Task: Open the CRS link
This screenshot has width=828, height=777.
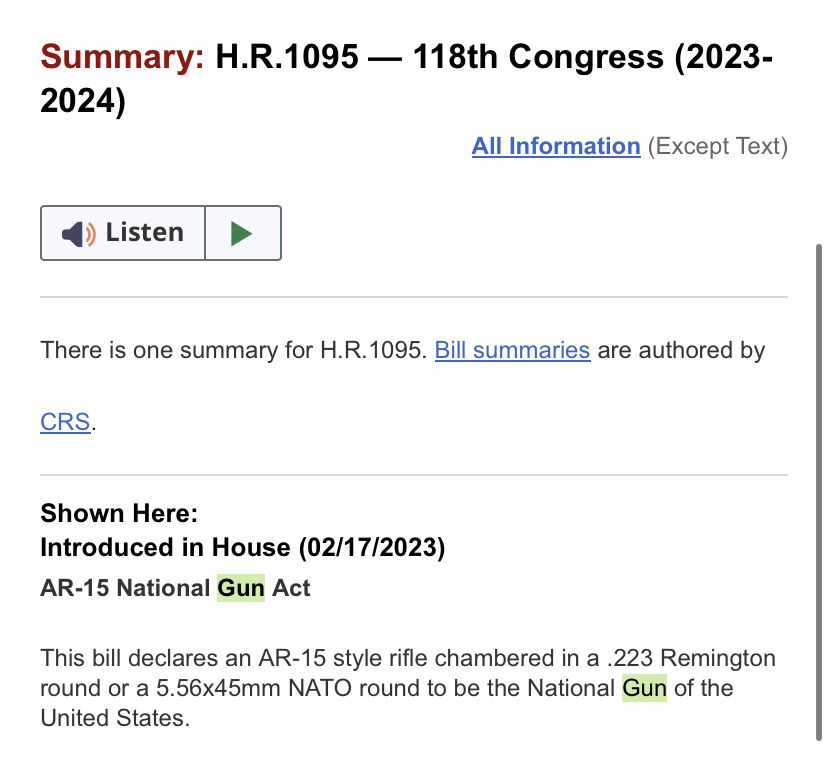Action: point(65,422)
